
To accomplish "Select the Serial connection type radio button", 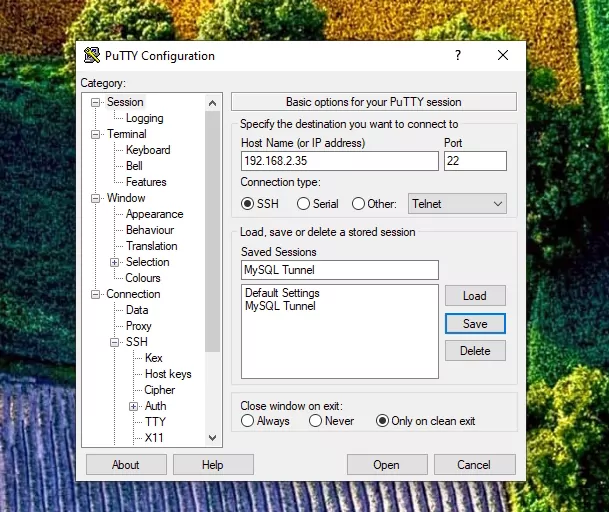I will click(x=303, y=204).
